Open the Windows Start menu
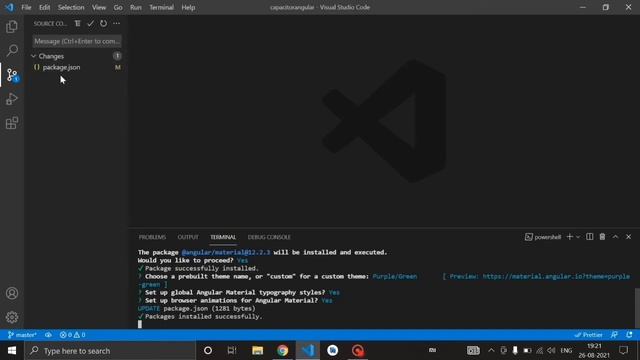 pyautogui.click(x=12, y=351)
